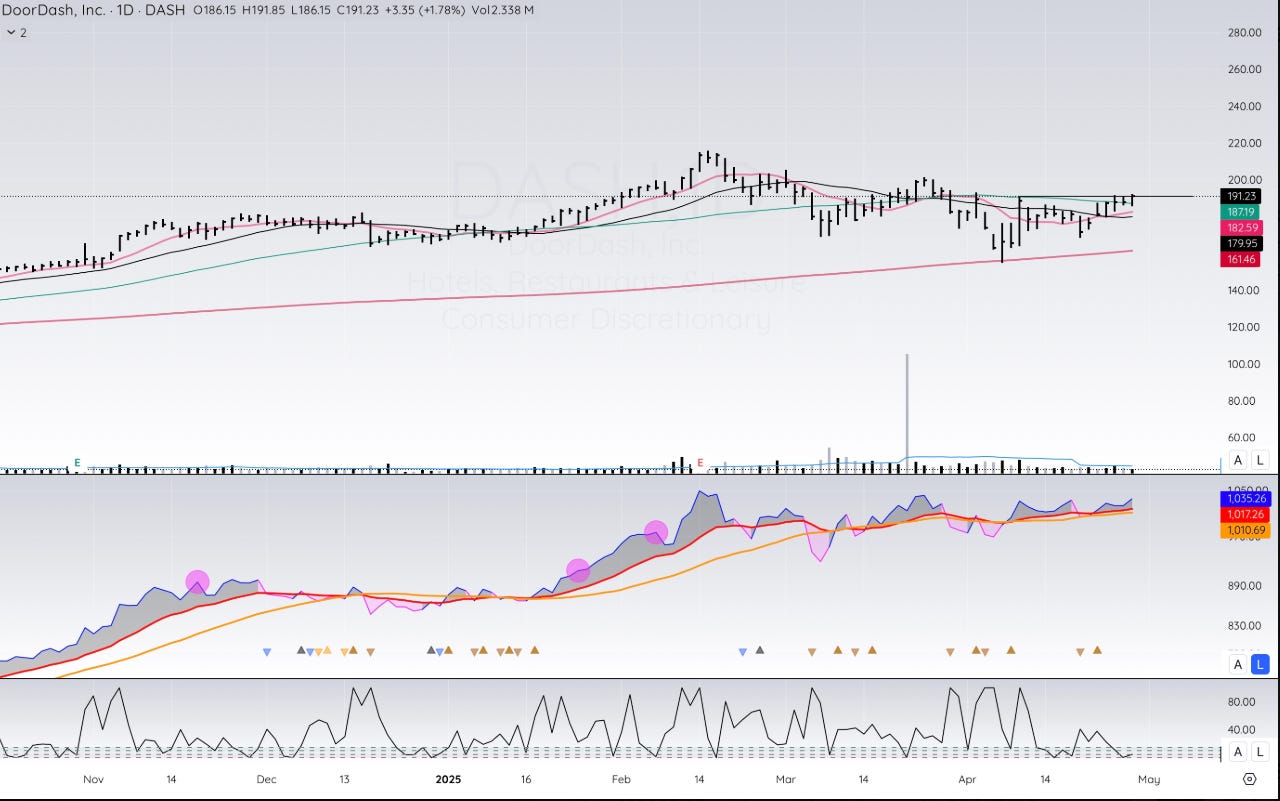Click the teal moving average label 187.19
The image size is (1280, 801).
pyautogui.click(x=1241, y=212)
